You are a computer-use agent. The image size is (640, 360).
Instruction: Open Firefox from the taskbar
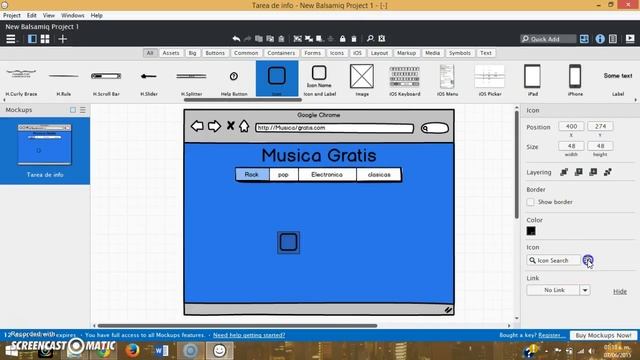(x=132, y=351)
